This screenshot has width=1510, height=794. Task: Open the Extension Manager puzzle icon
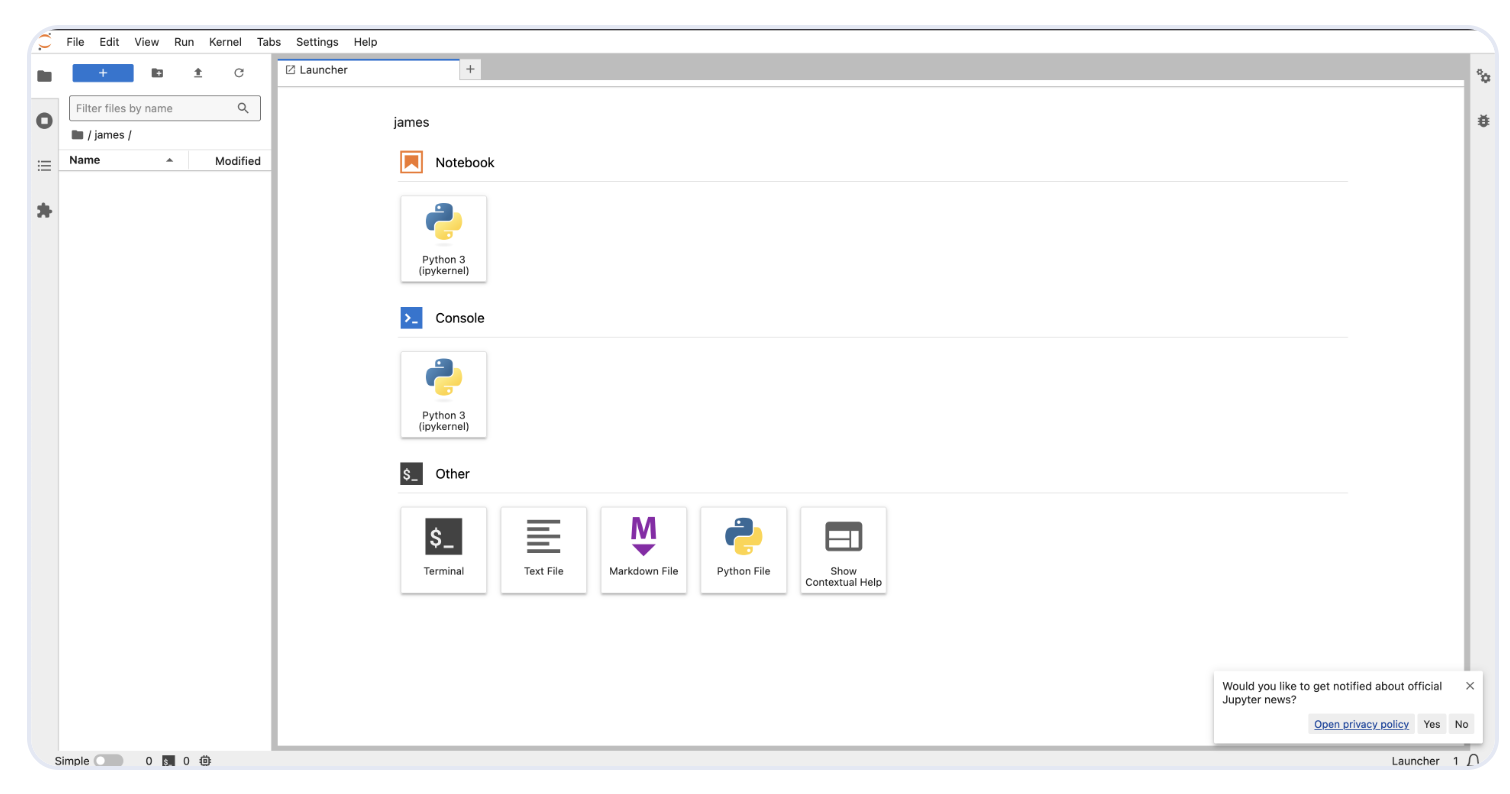tap(44, 211)
